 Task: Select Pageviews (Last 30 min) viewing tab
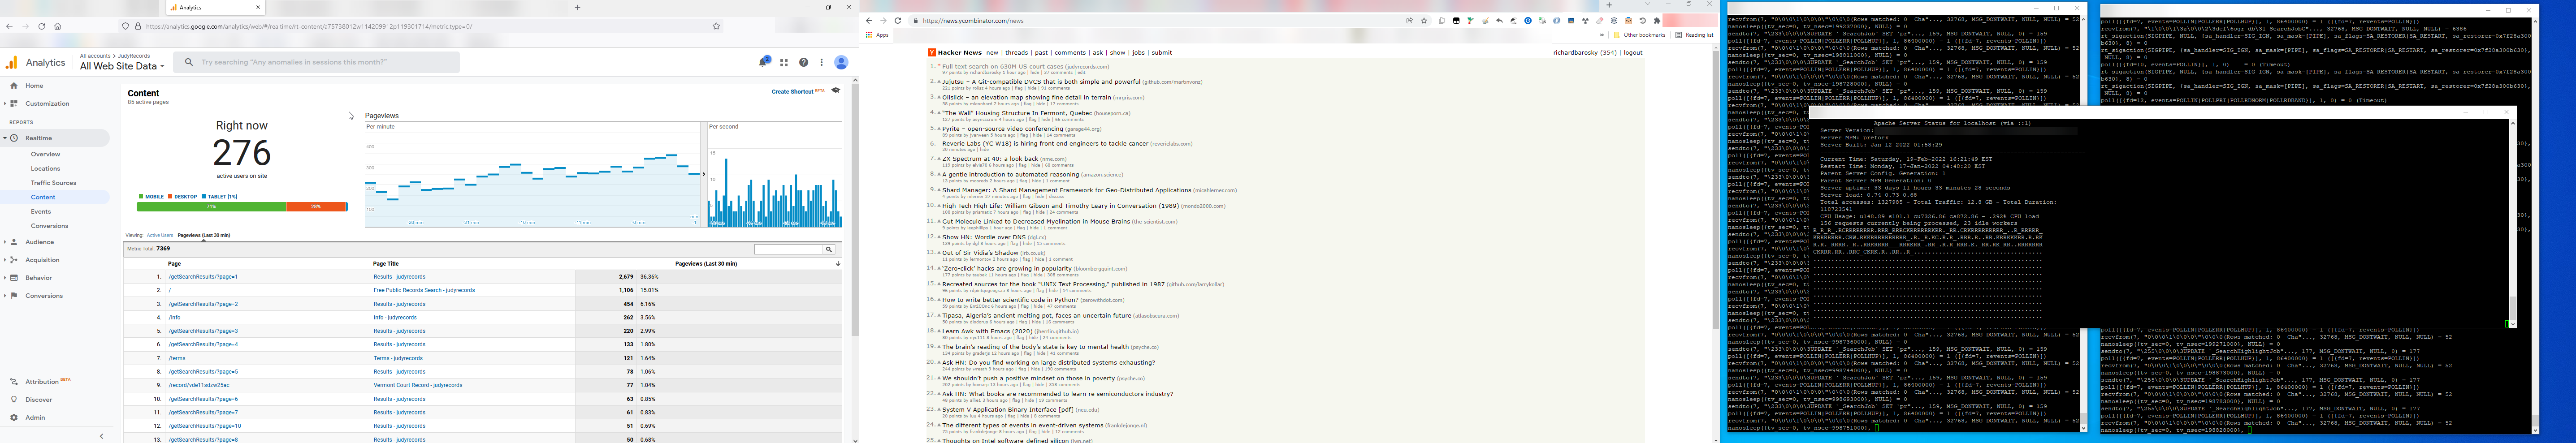pyautogui.click(x=203, y=235)
